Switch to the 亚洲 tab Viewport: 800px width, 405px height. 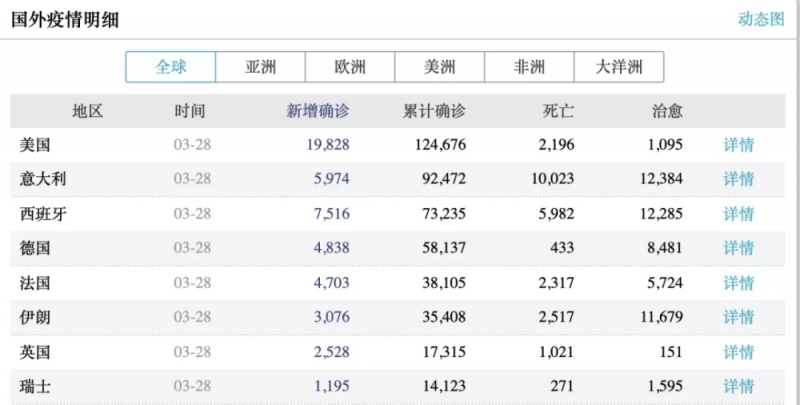click(x=260, y=68)
